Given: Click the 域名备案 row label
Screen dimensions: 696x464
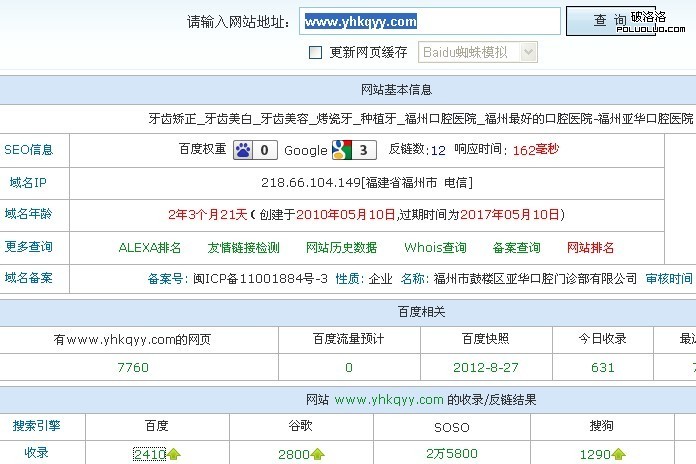Looking at the screenshot, I should [x=28, y=278].
